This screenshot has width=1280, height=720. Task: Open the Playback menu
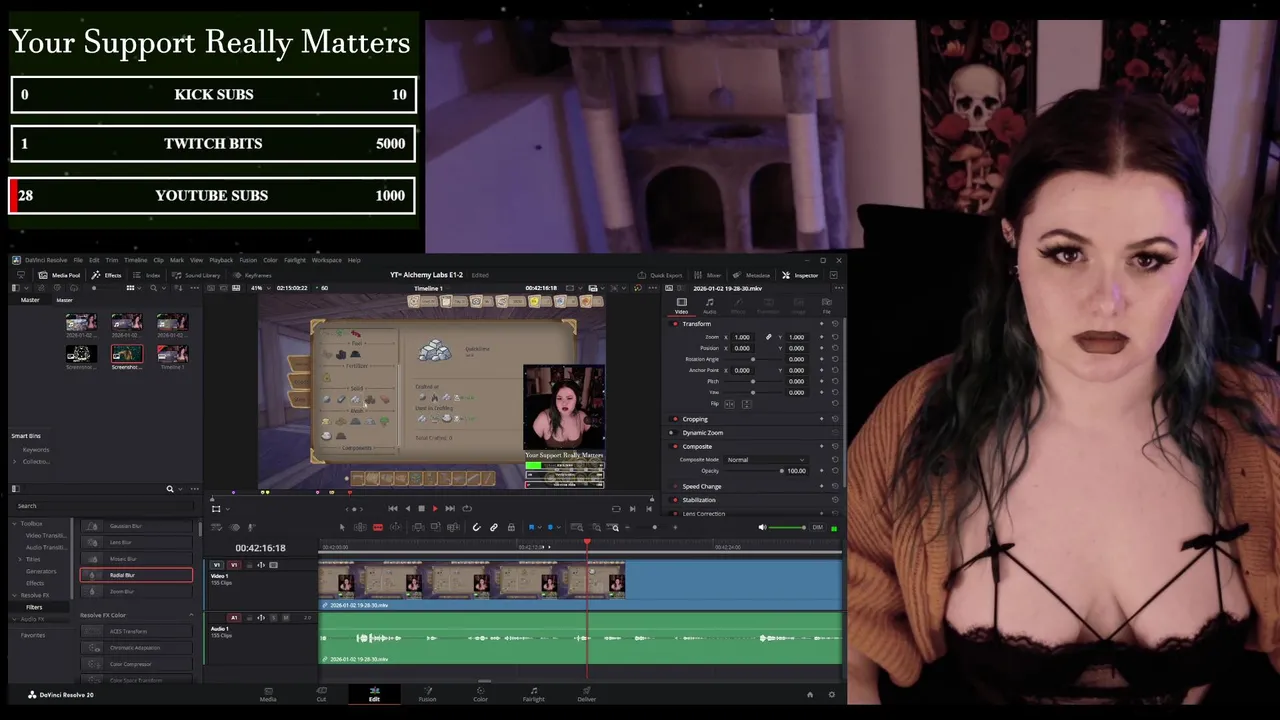[x=221, y=260]
